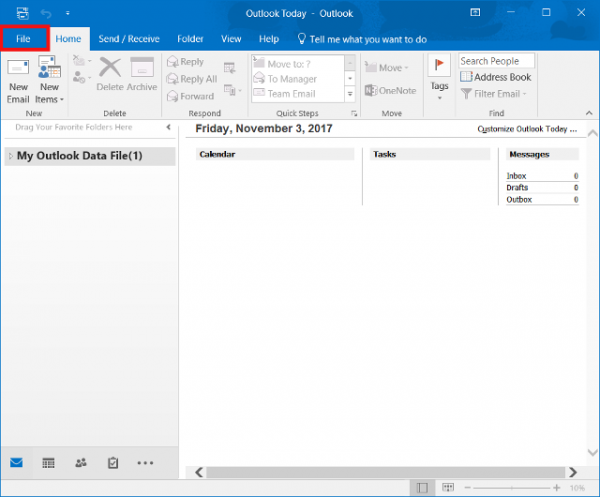Select My Outlook Data File(1) folder
This screenshot has height=497, width=600.
90,156
